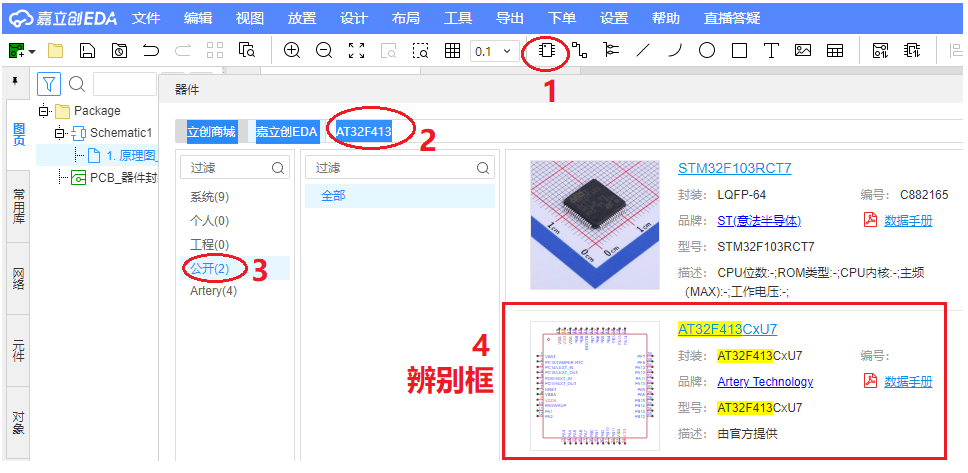Screen dimensions: 968x473
Task: Select the 公开(2) category filter
Action: pos(209,268)
